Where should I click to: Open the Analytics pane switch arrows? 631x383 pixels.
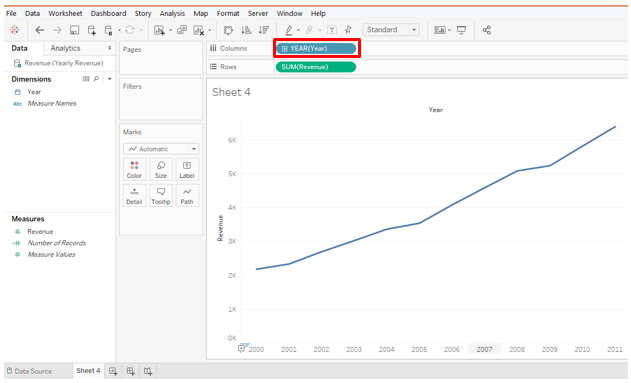(109, 48)
